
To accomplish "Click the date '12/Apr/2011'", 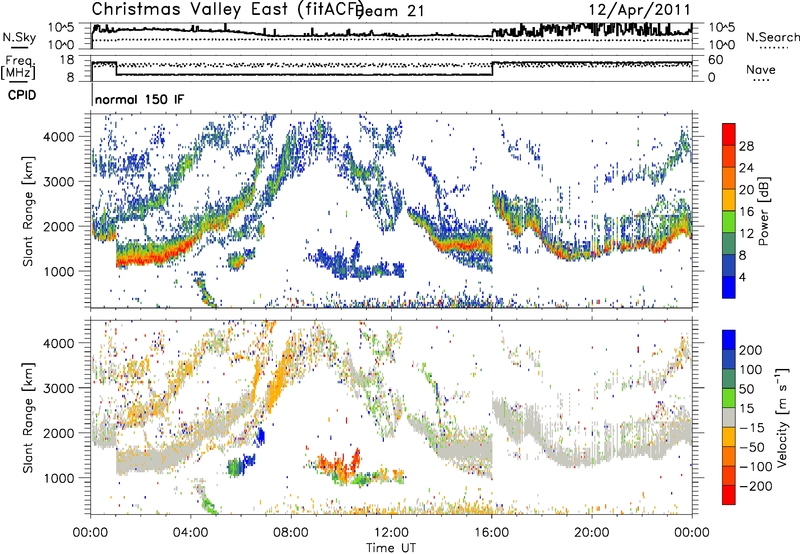I will click(639, 9).
